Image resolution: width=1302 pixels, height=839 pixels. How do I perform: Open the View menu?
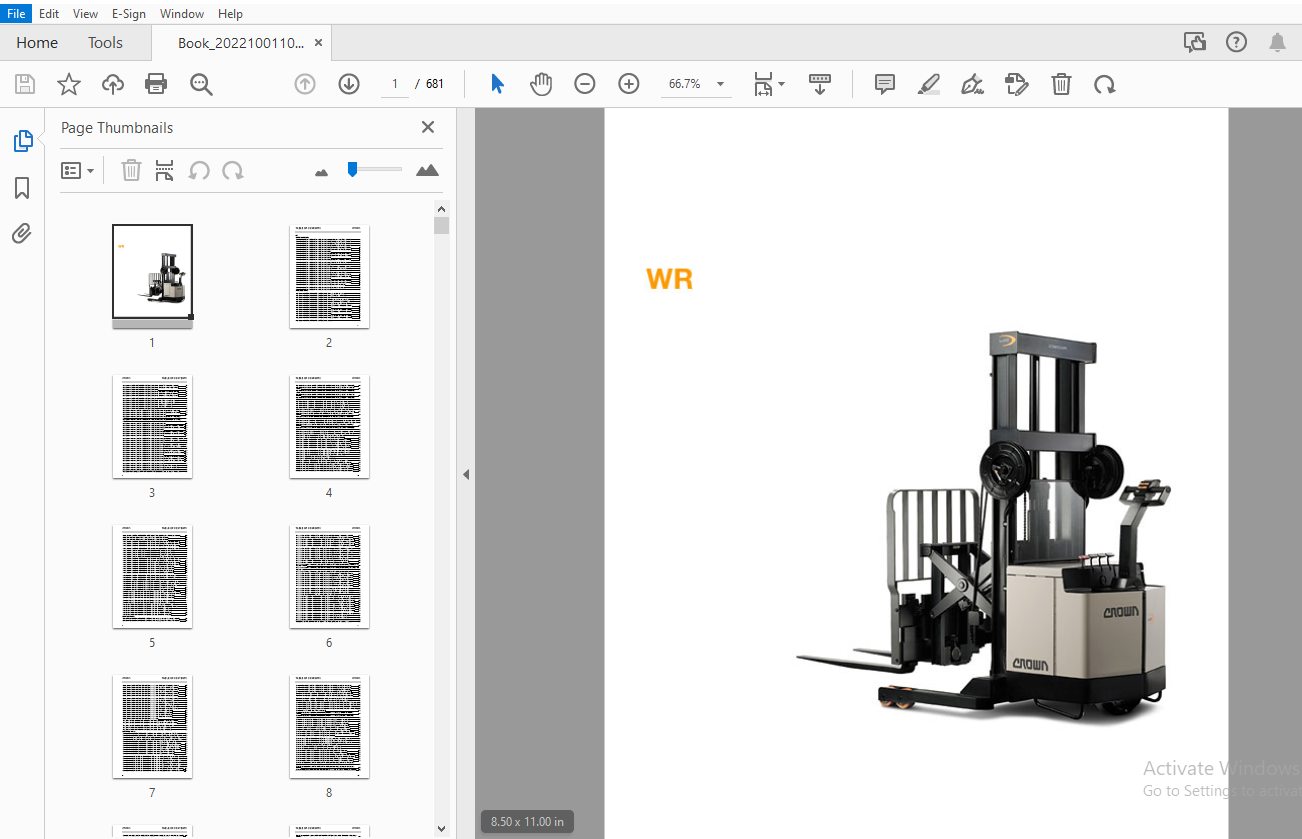(86, 14)
